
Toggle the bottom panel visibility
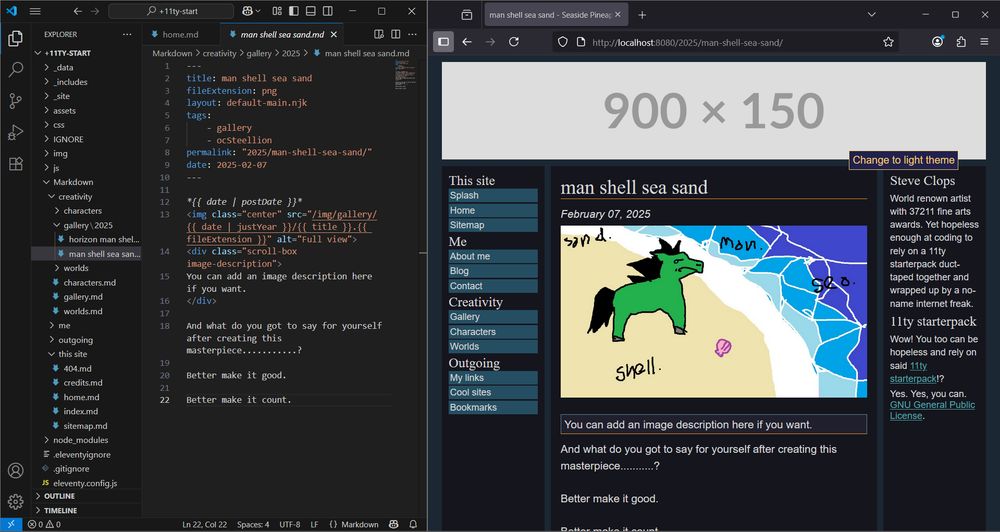pos(311,11)
